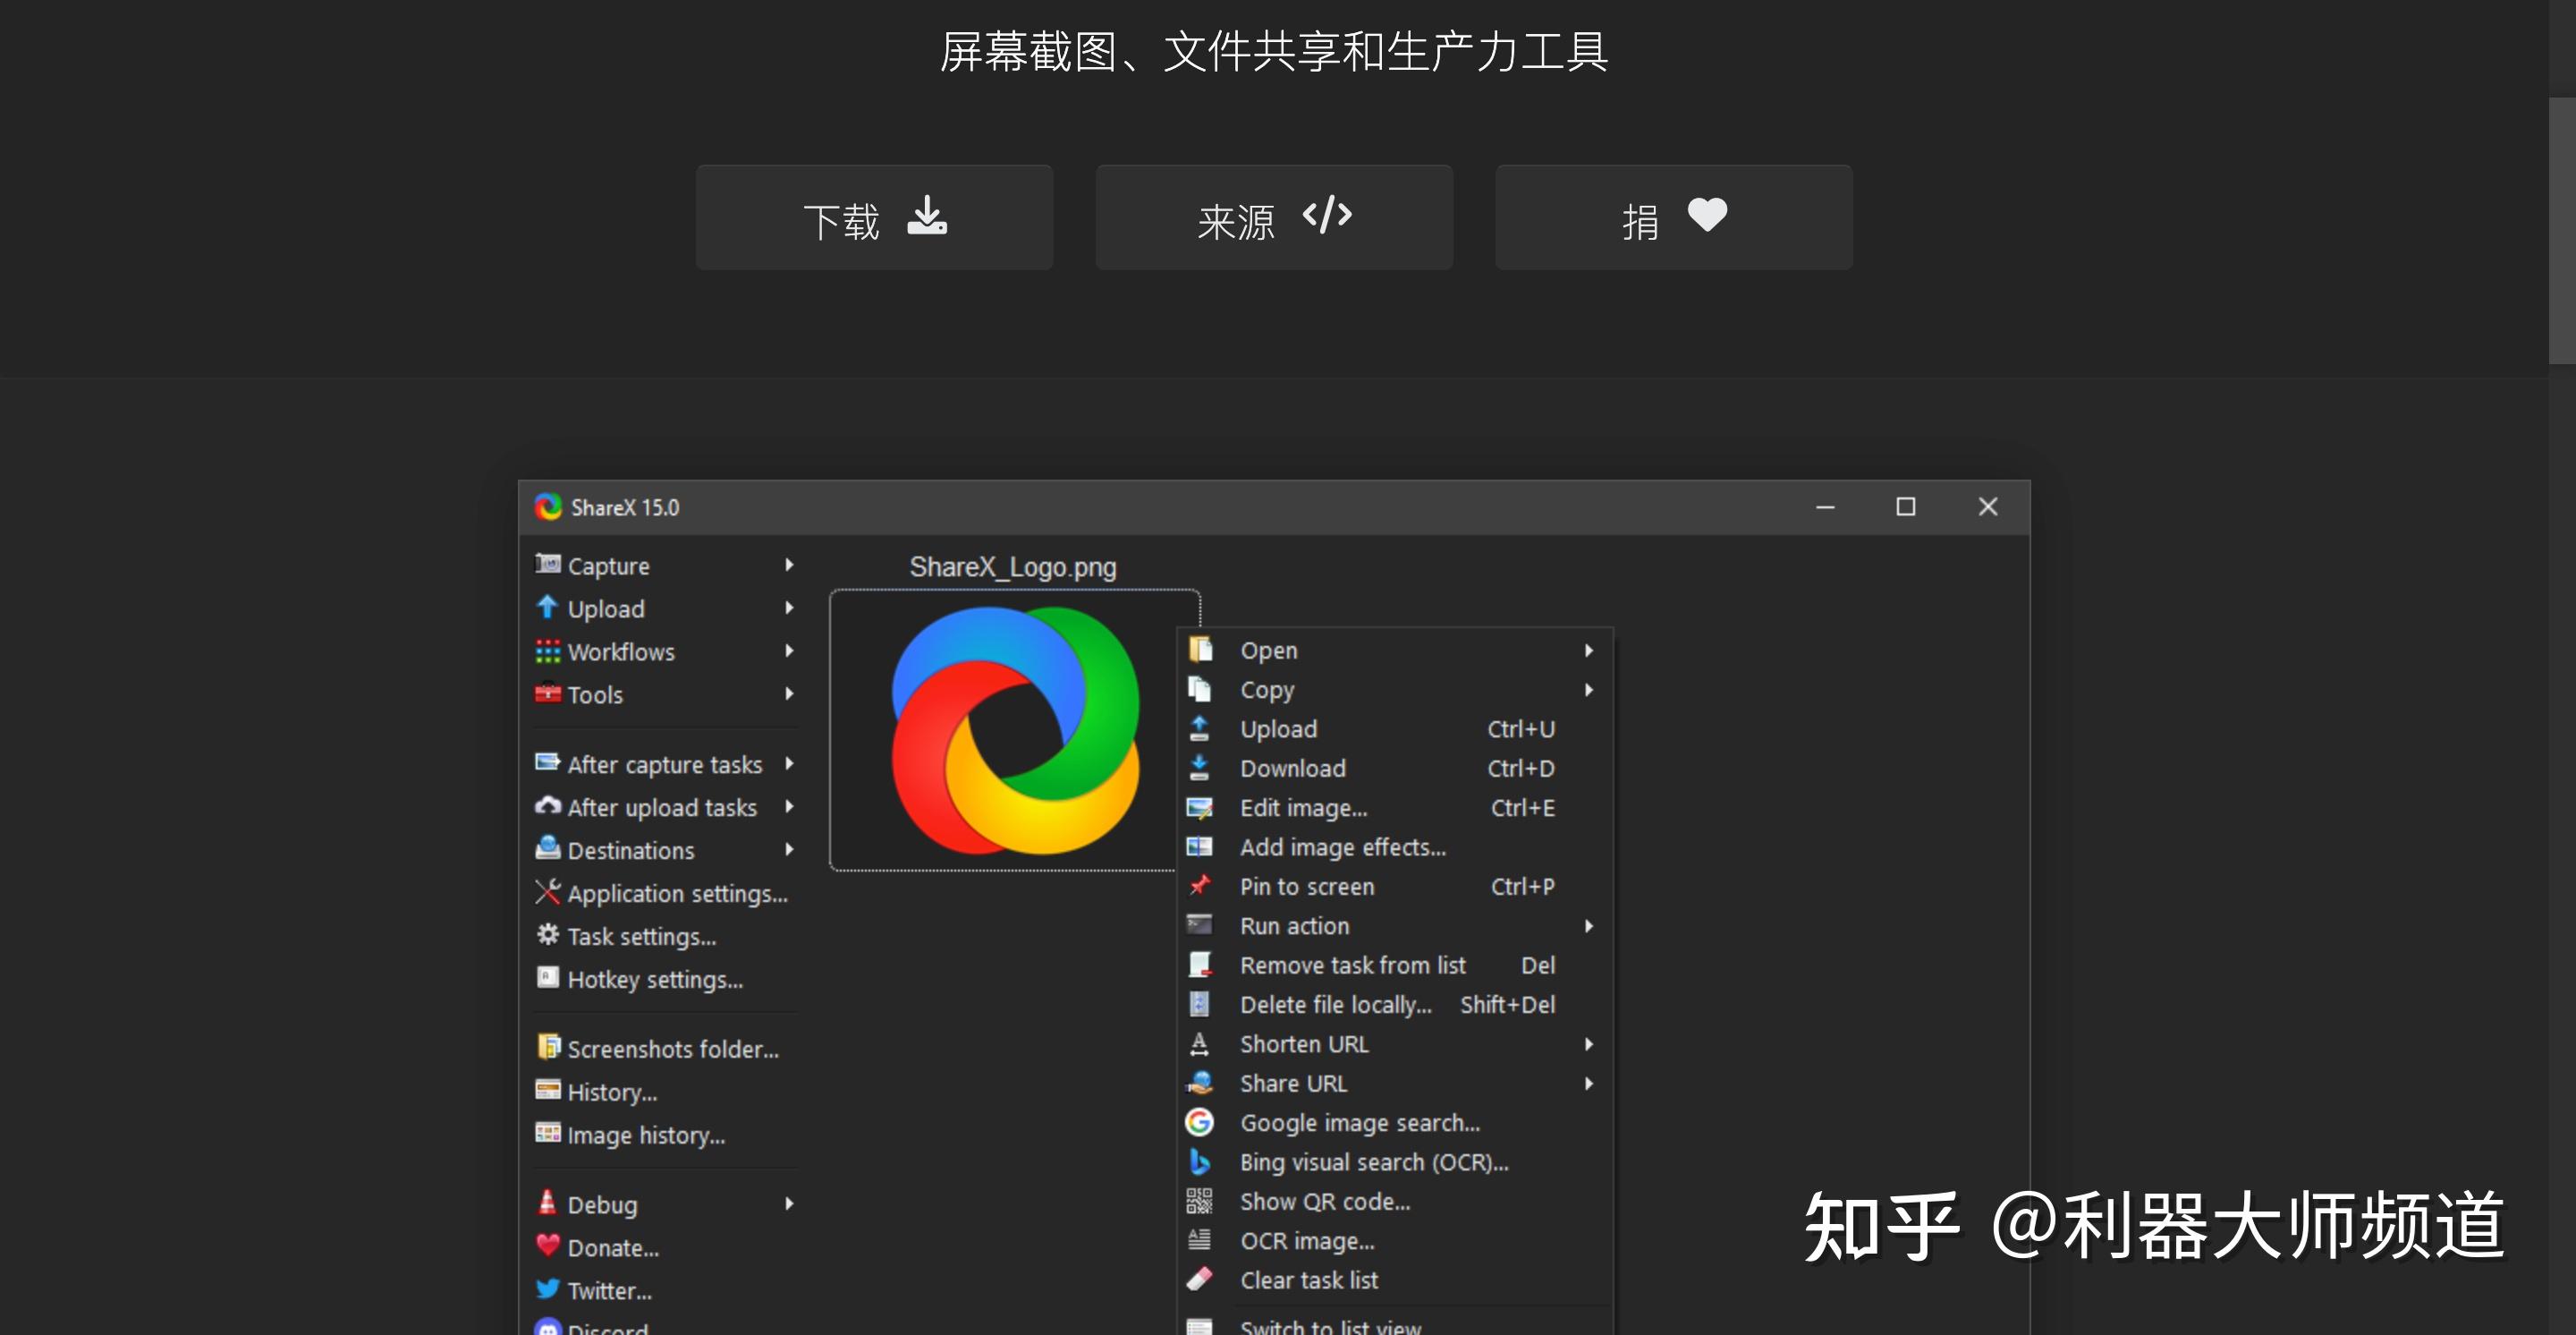
Task: Select Upload Ctrl+U in context menu
Action: point(1395,729)
